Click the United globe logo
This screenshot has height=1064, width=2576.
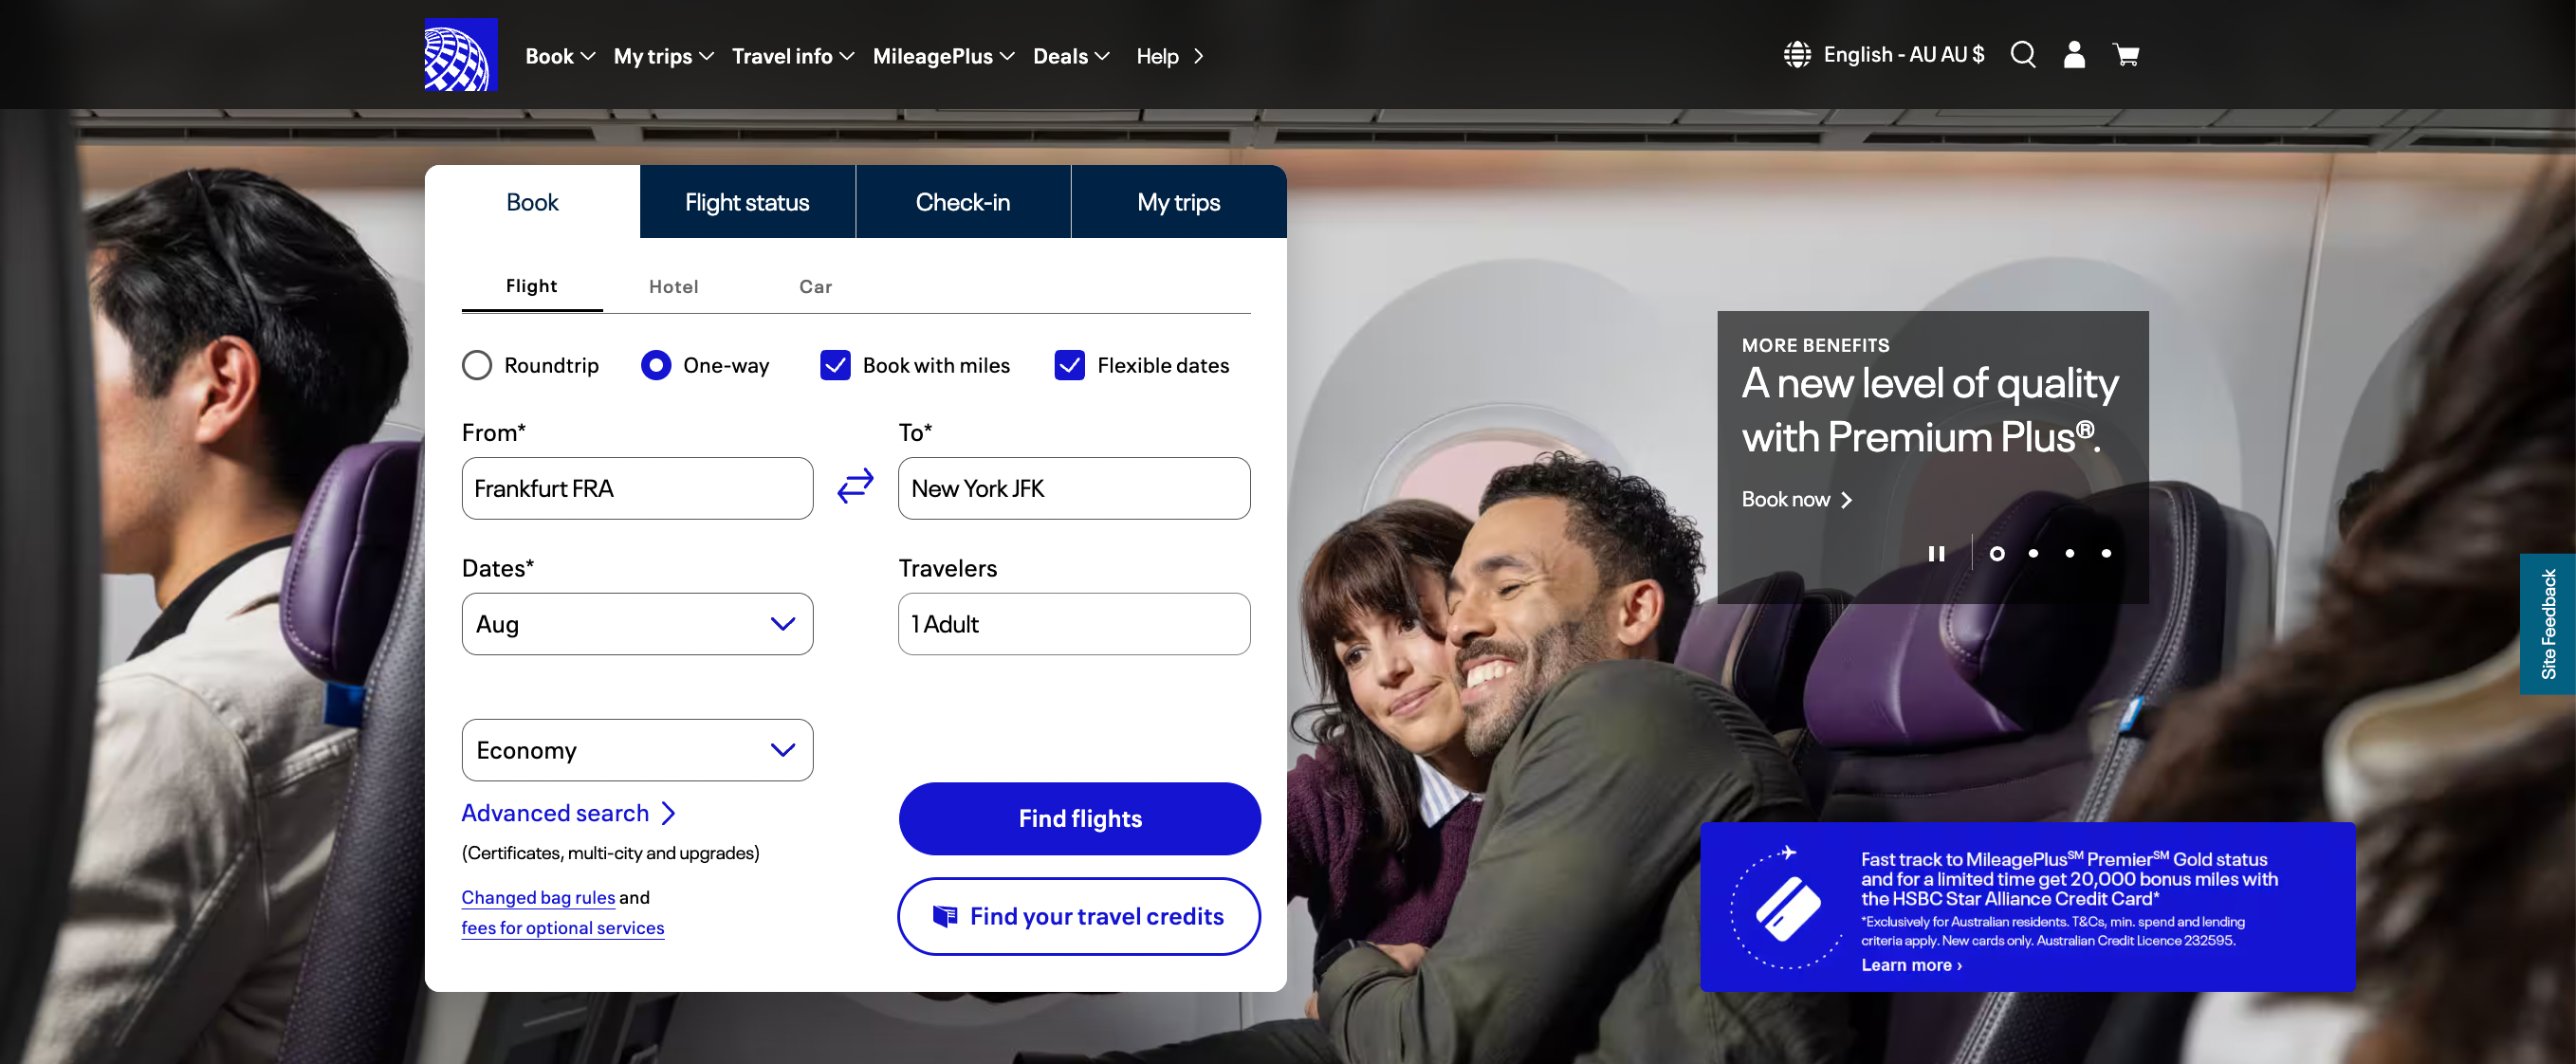[x=460, y=55]
